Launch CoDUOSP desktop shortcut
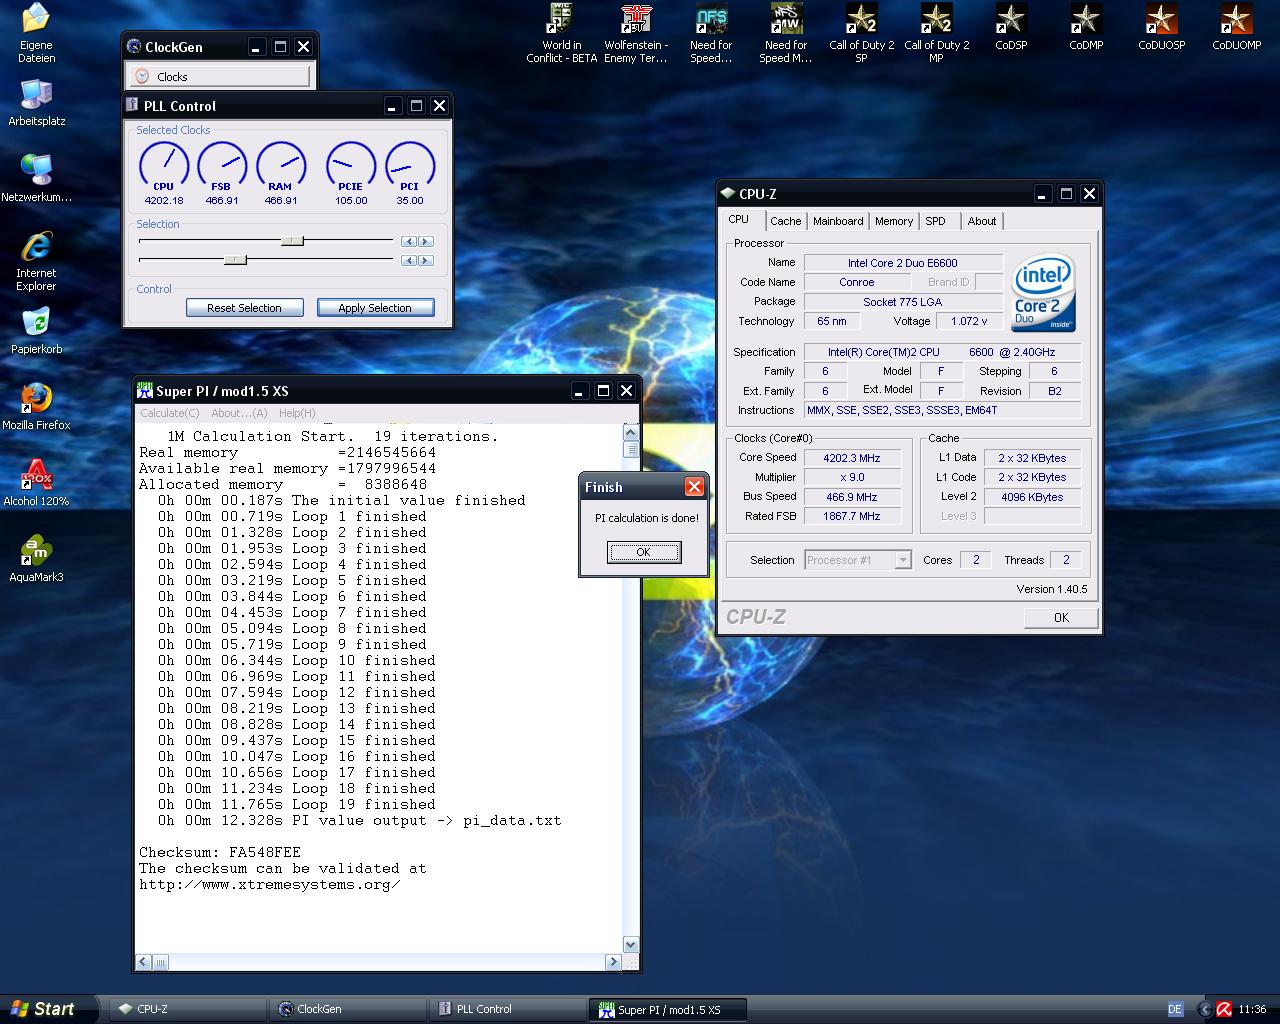The image size is (1280, 1024). (x=1161, y=27)
